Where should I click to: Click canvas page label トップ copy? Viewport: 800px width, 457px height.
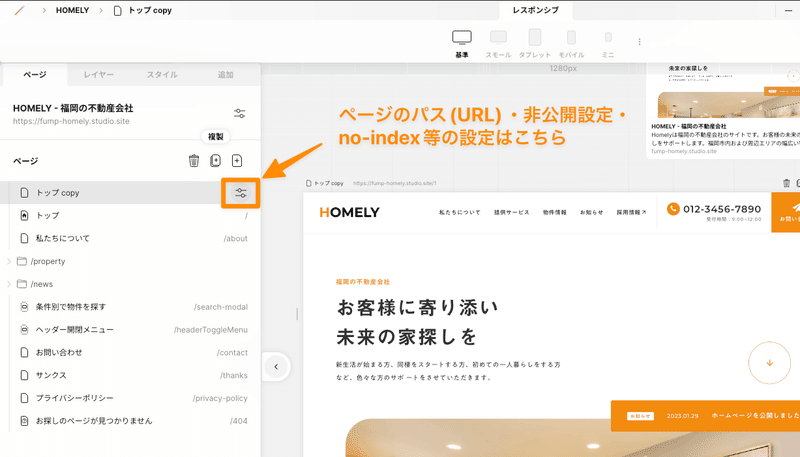(329, 183)
